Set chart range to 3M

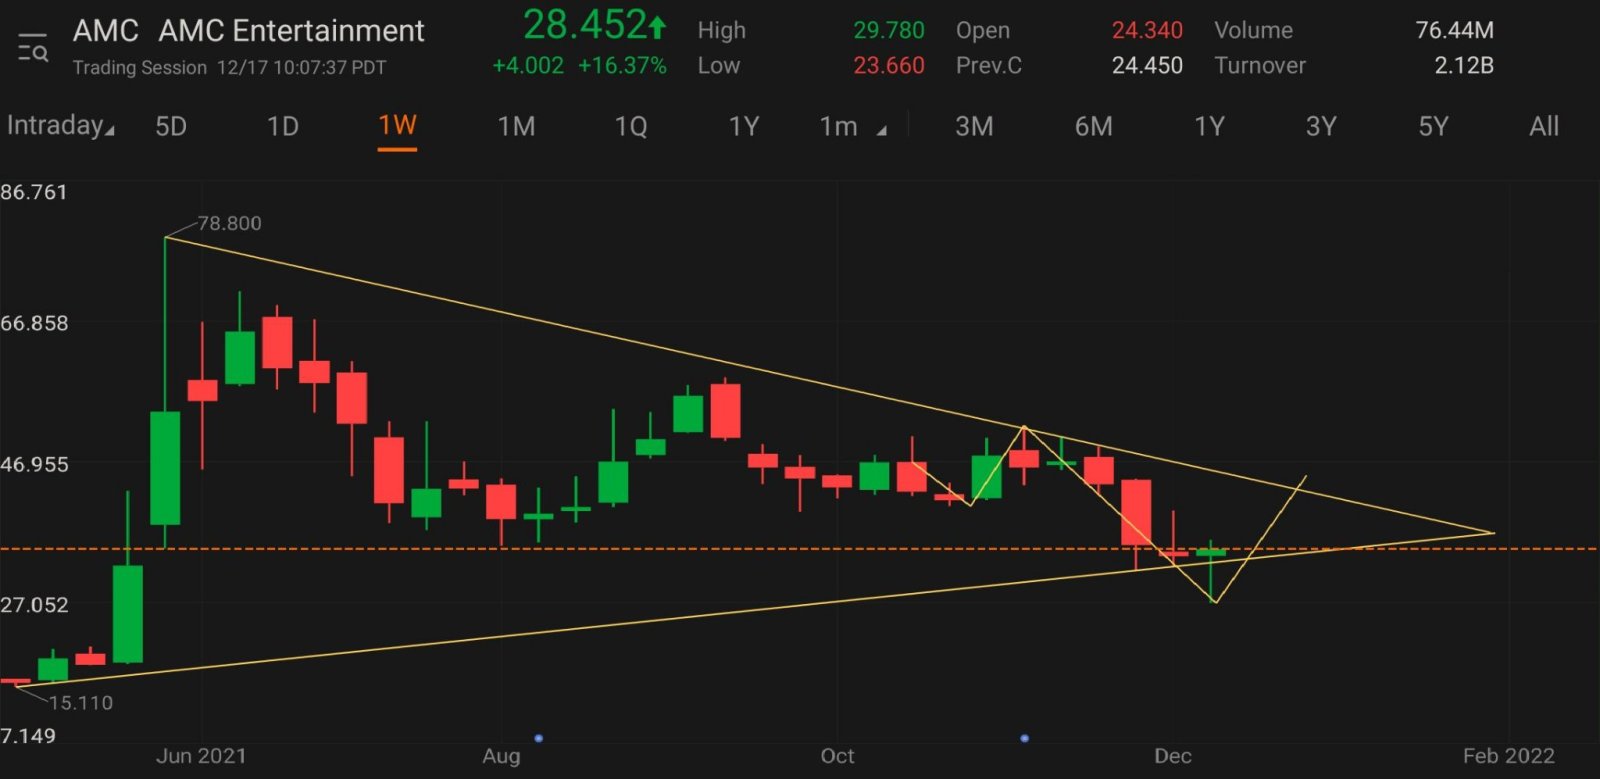point(974,127)
